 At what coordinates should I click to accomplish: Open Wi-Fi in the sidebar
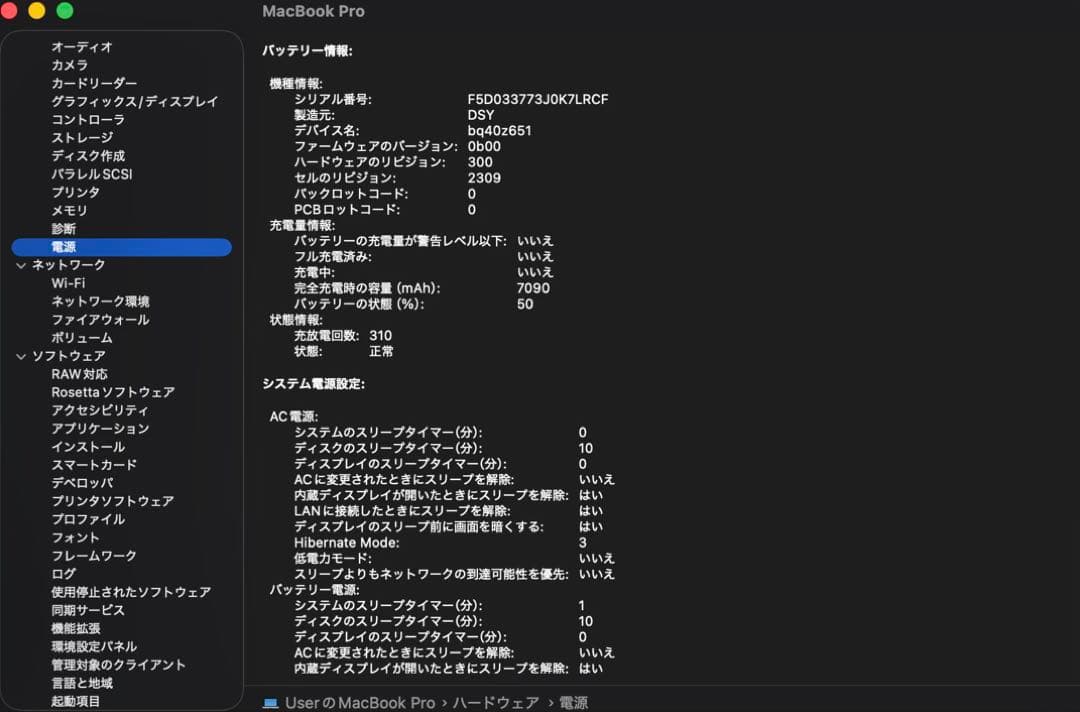[x=68, y=283]
